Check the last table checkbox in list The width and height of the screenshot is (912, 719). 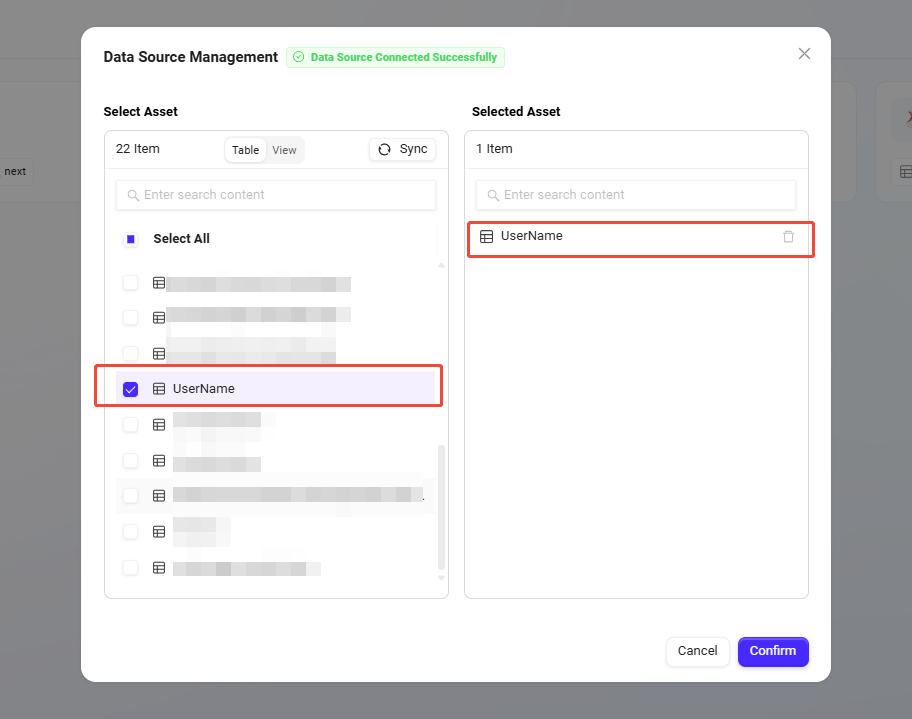(131, 568)
